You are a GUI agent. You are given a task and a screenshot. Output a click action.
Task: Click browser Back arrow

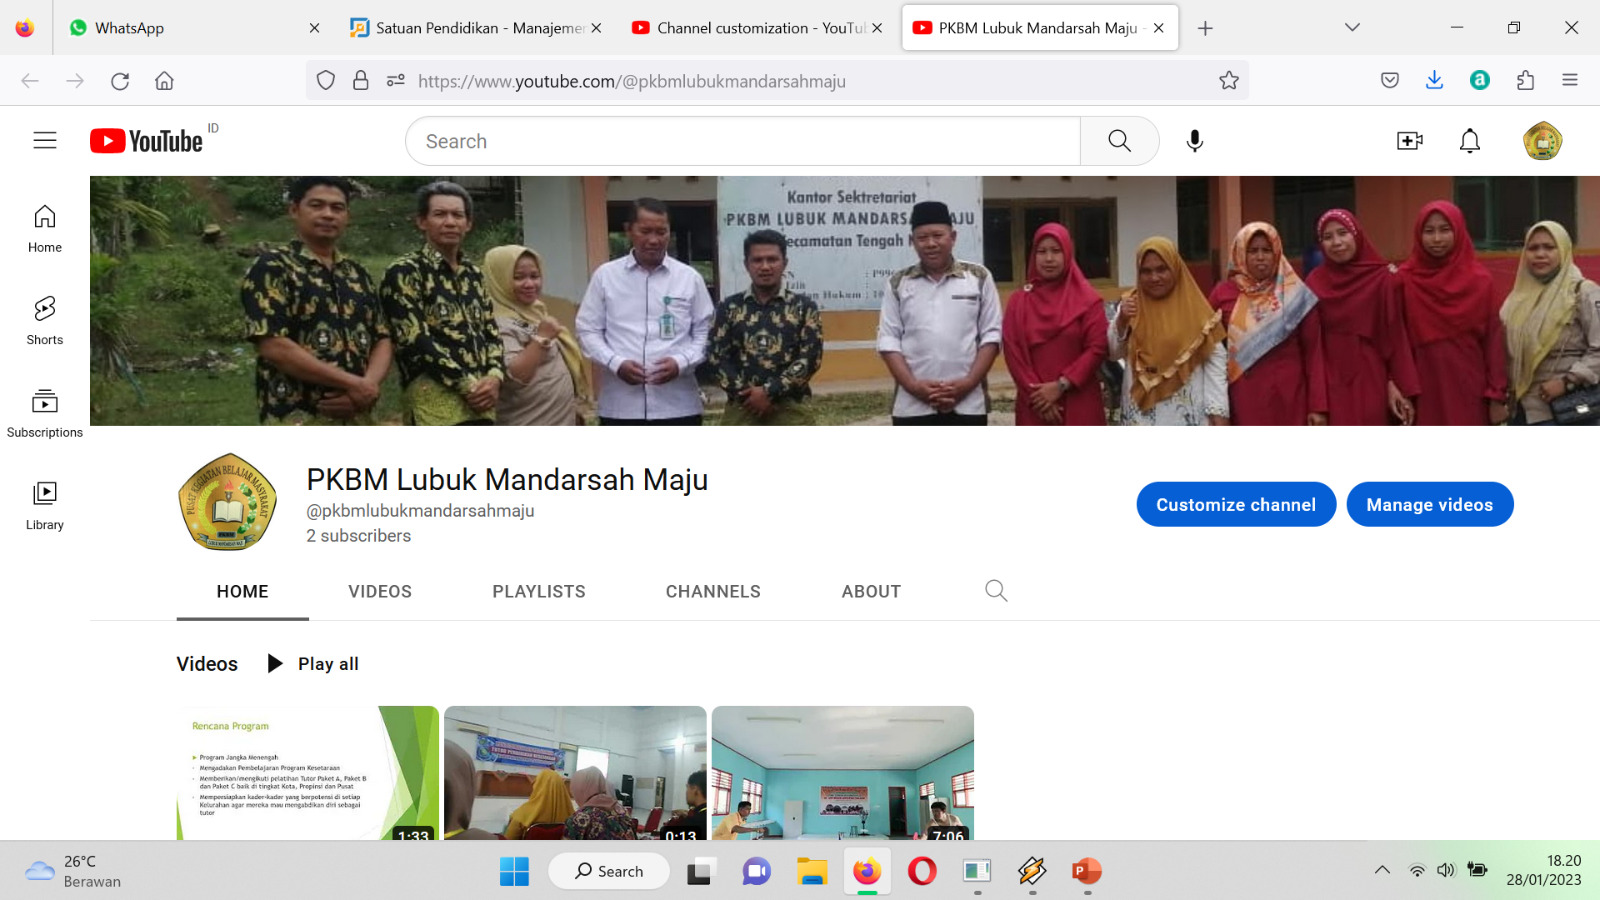30,81
